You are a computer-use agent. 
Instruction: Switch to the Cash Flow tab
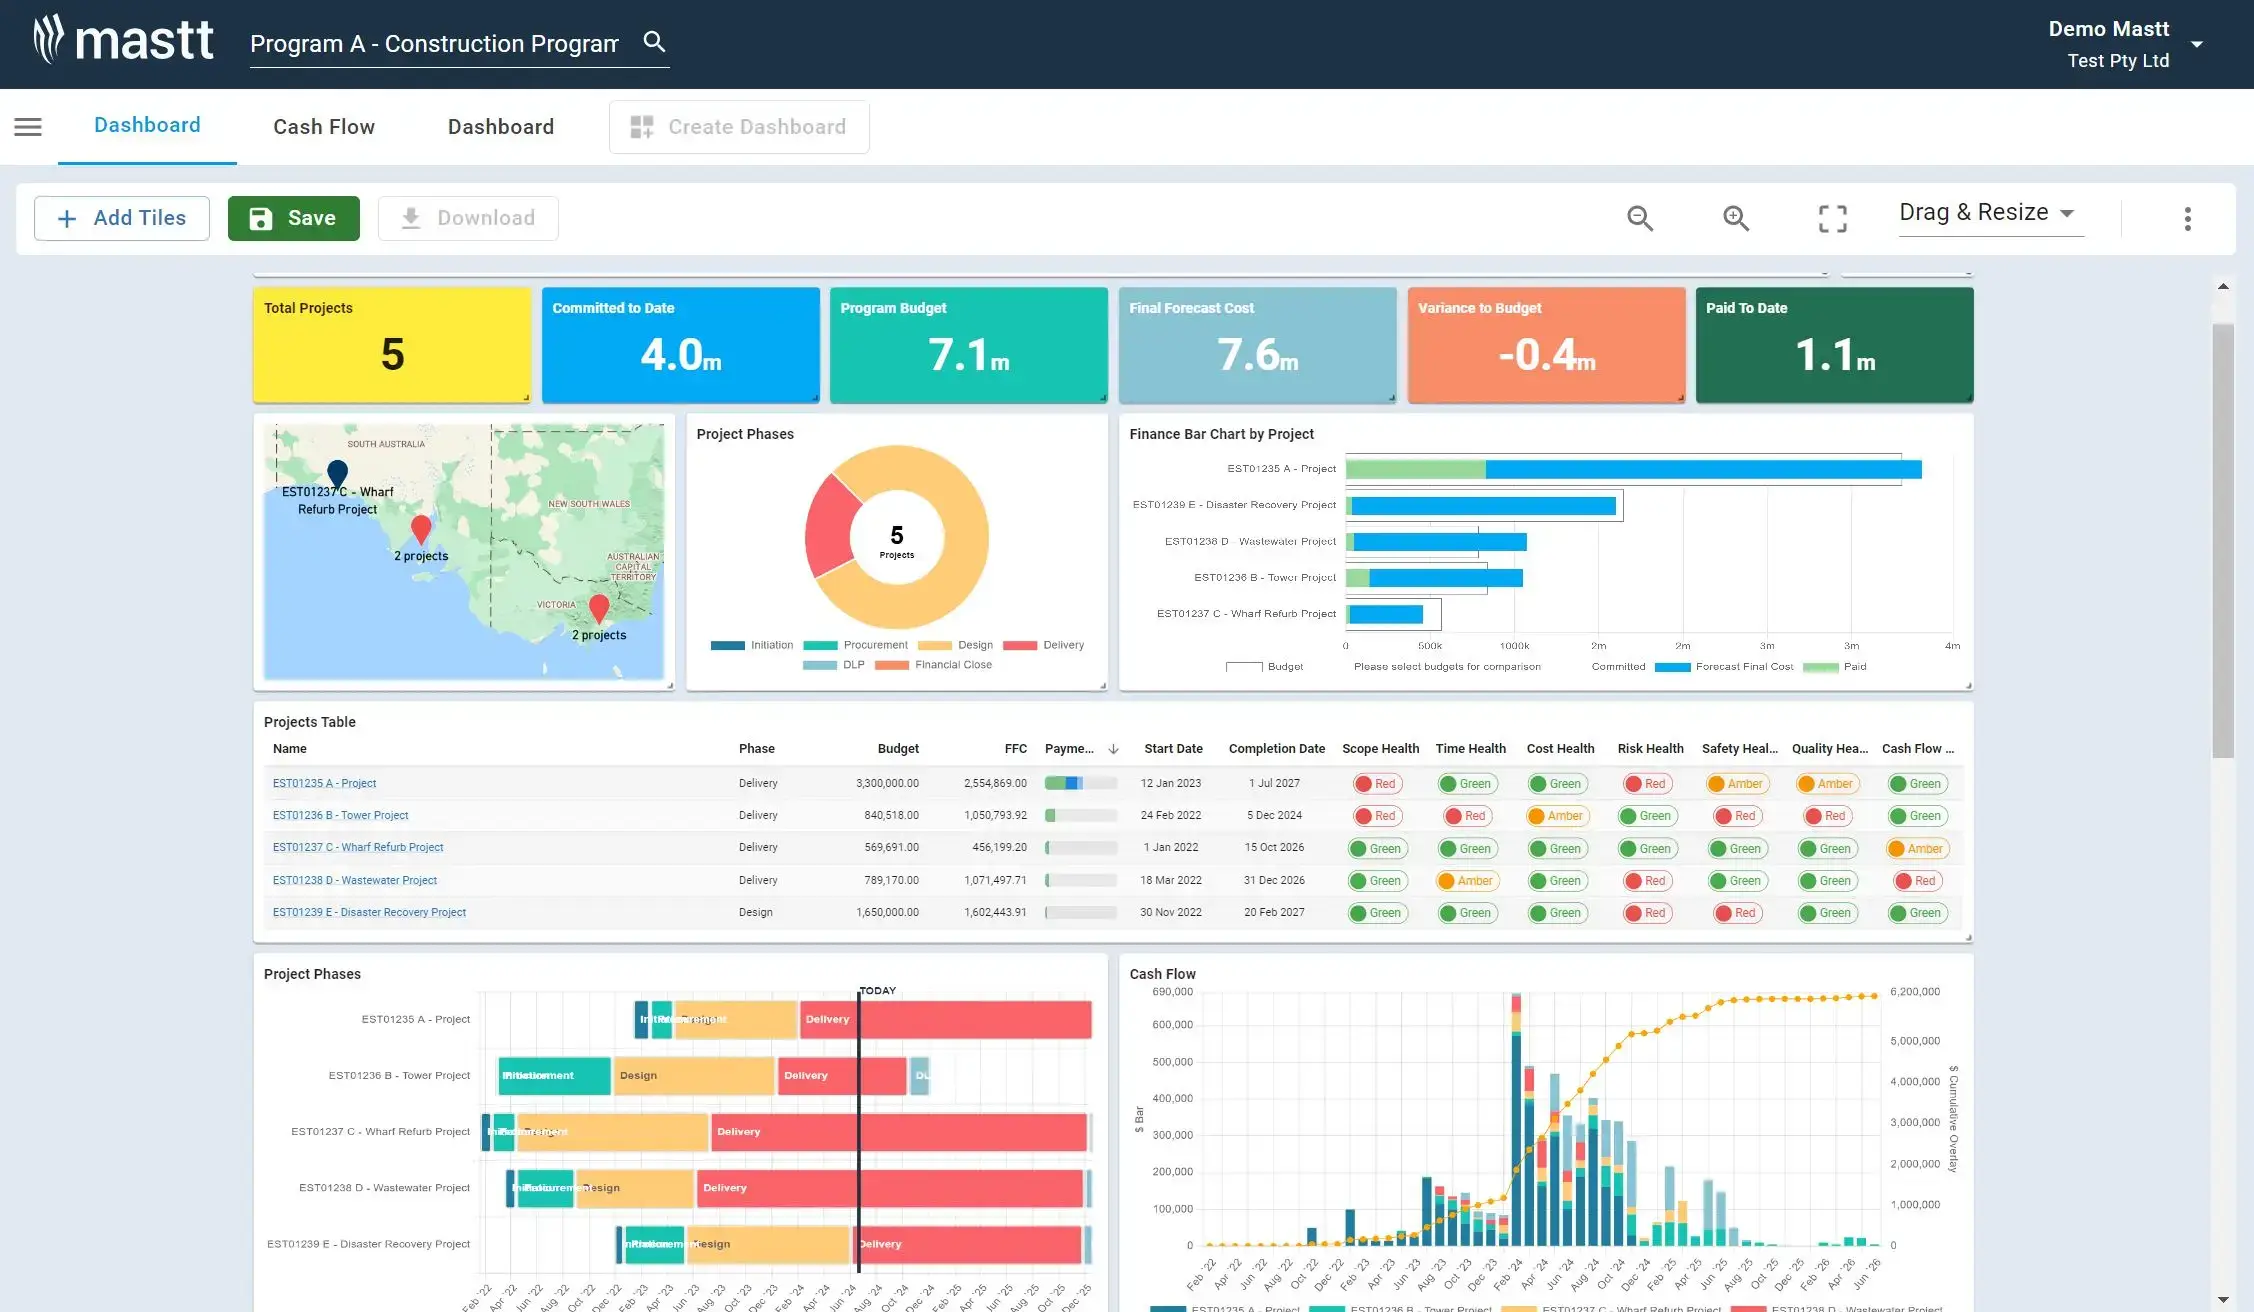tap(324, 127)
